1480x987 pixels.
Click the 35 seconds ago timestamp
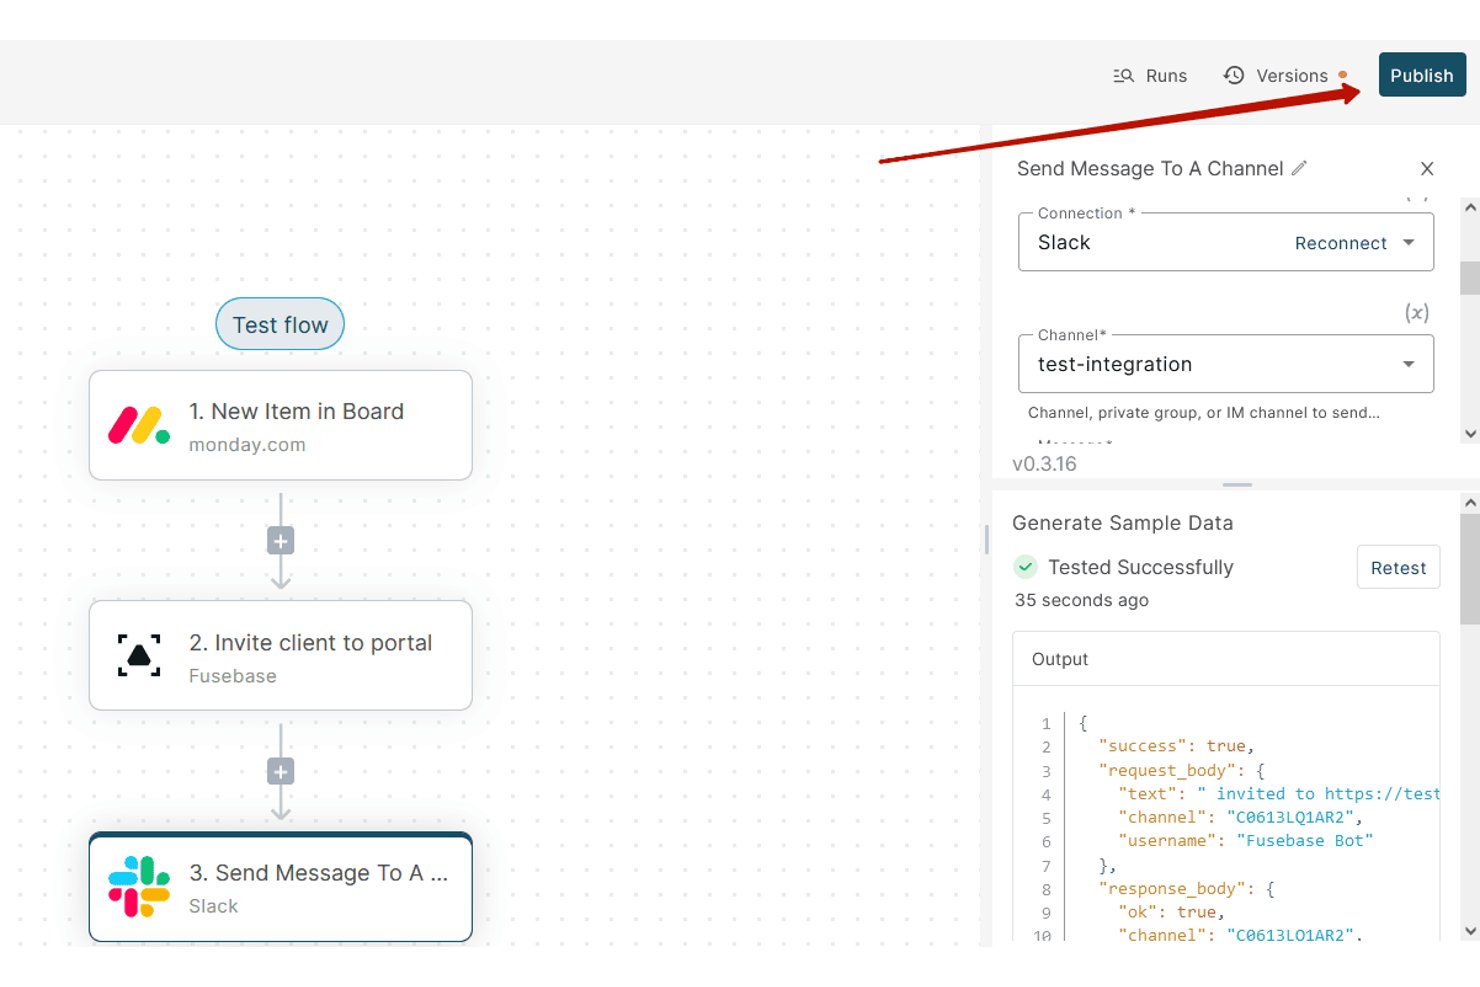pos(1081,600)
